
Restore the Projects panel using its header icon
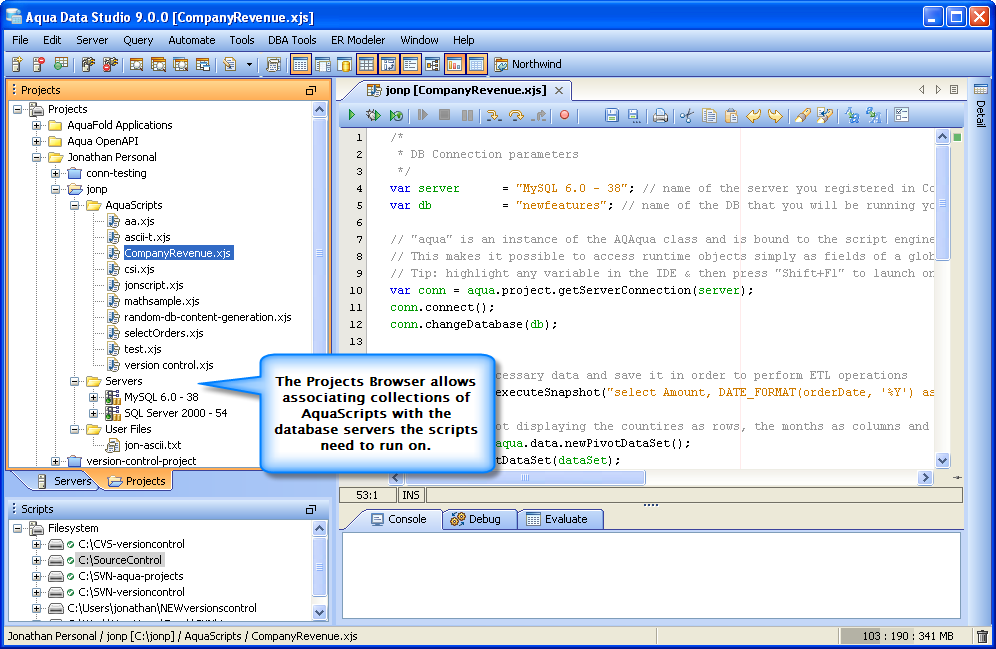(x=311, y=90)
